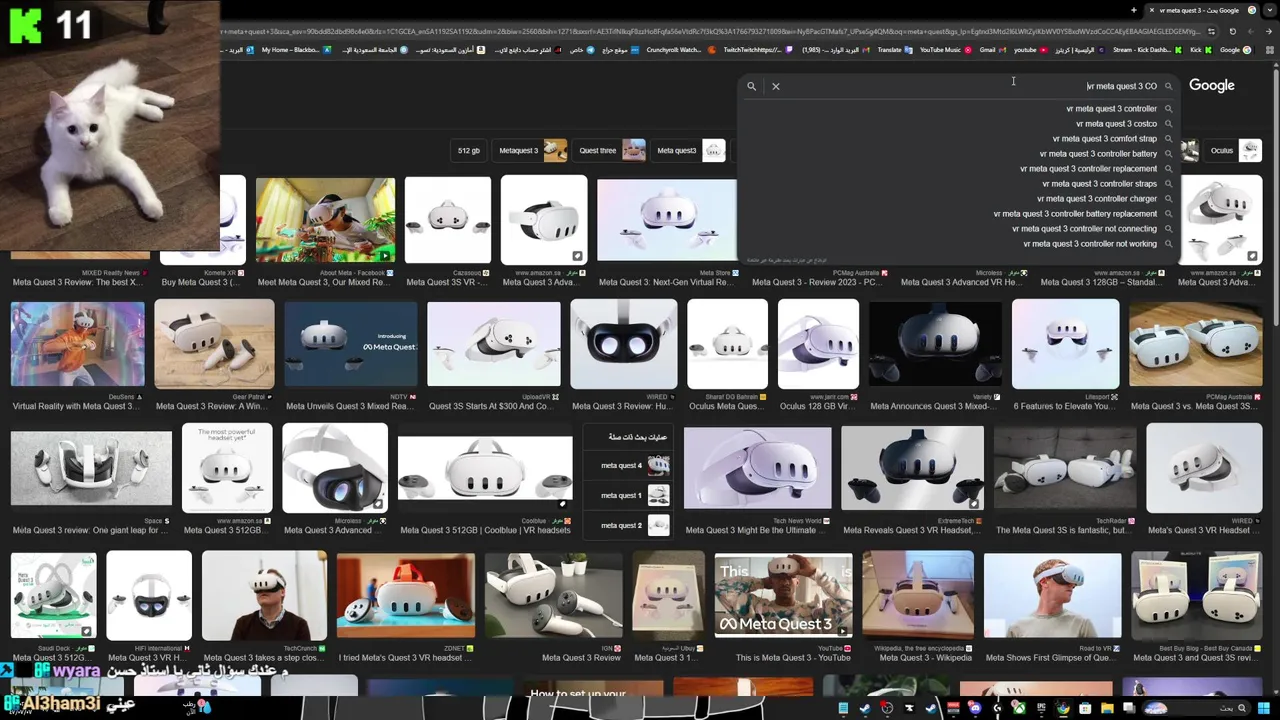Open the 'Meta Quest 3 review: One giant leap' image
The image size is (1280, 720).
pos(91,468)
